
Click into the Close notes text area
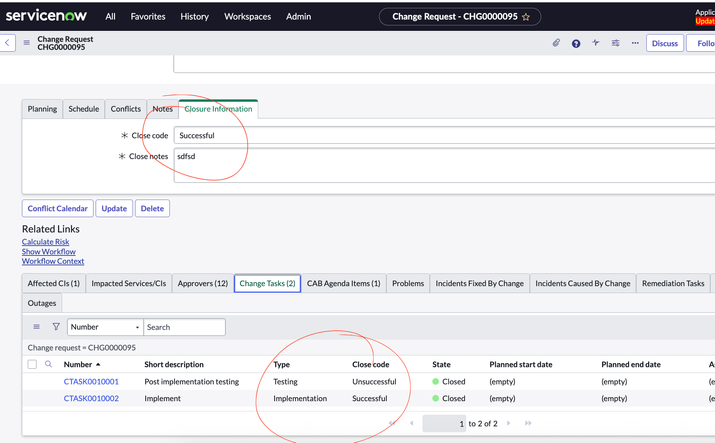coord(445,165)
